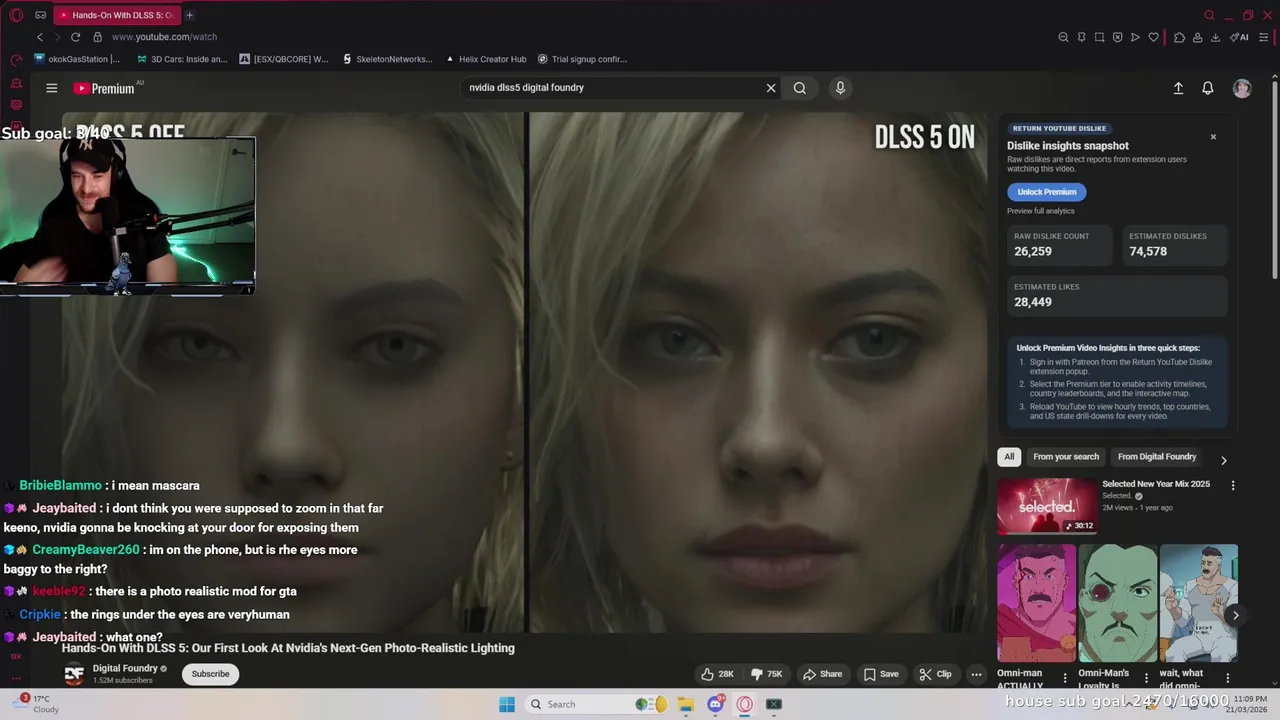
Task: Open options for Selected New Year Mix
Action: [x=1232, y=485]
